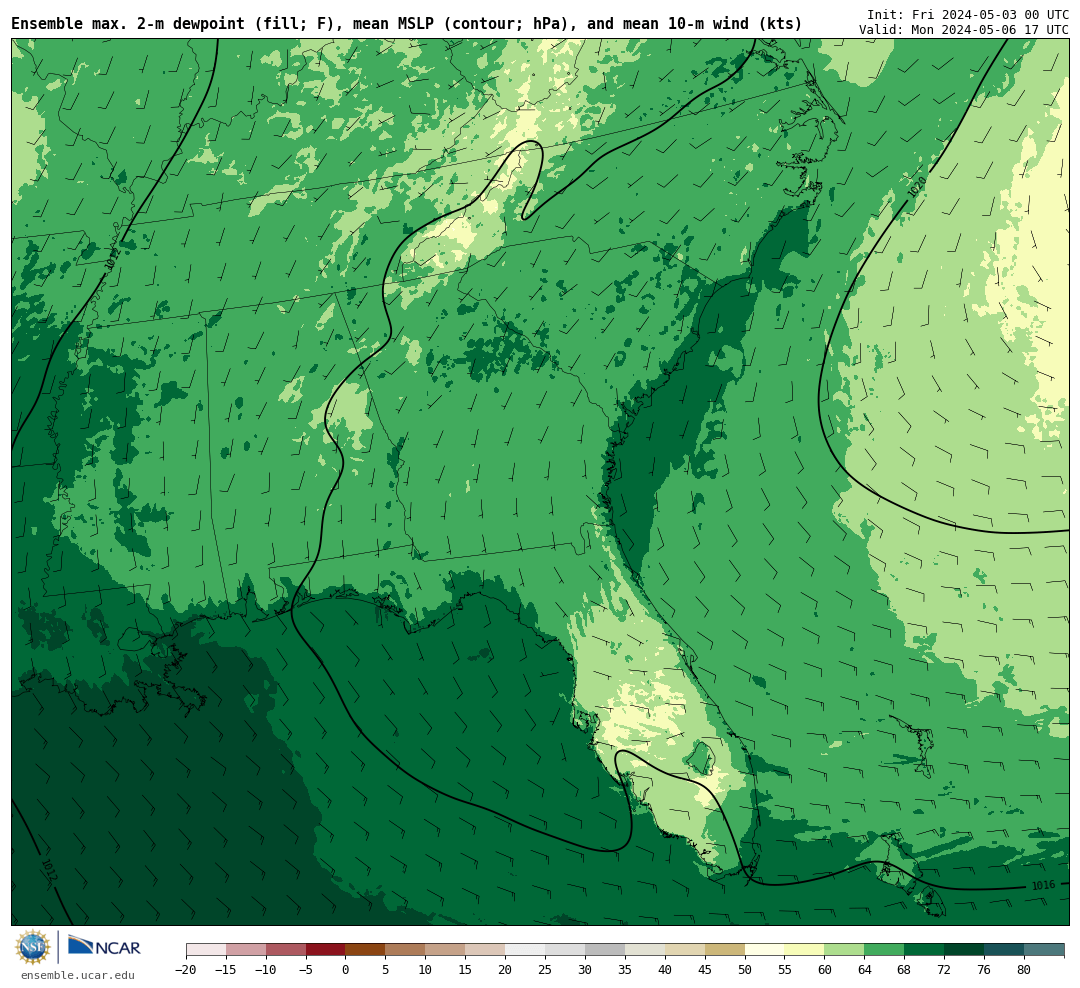Click the 'Valid: Mon 2024-05-06 17 UTC' text
The image size is (1080, 988).
(x=964, y=30)
